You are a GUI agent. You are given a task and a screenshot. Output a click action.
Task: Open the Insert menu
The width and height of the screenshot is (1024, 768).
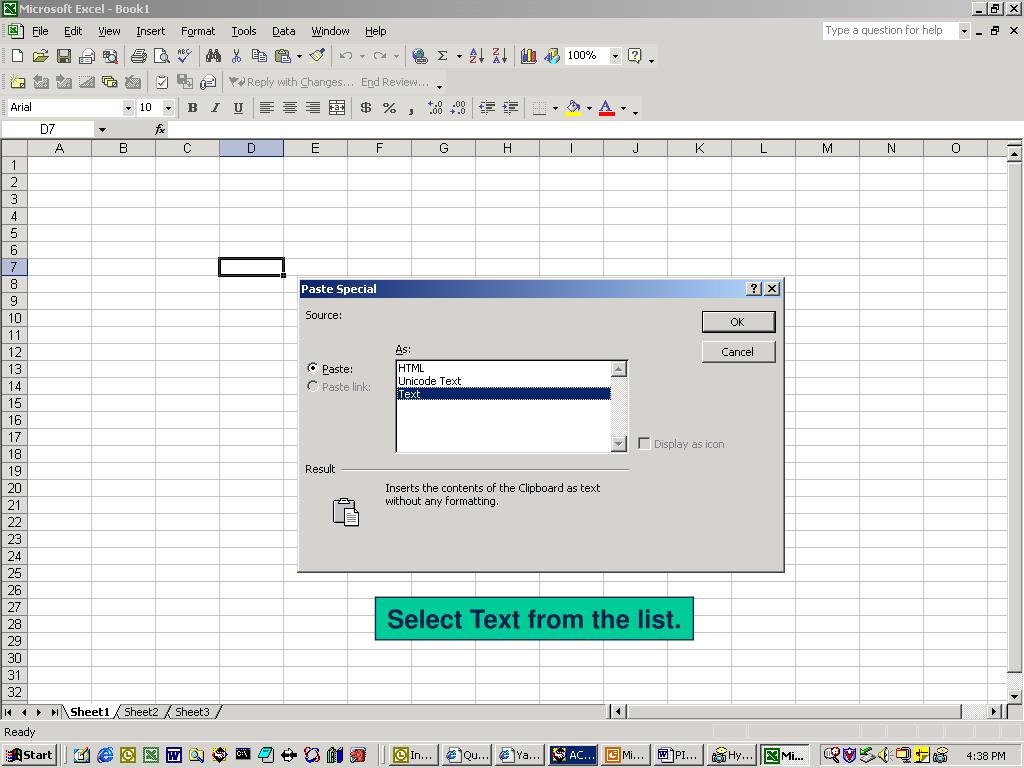pos(150,31)
